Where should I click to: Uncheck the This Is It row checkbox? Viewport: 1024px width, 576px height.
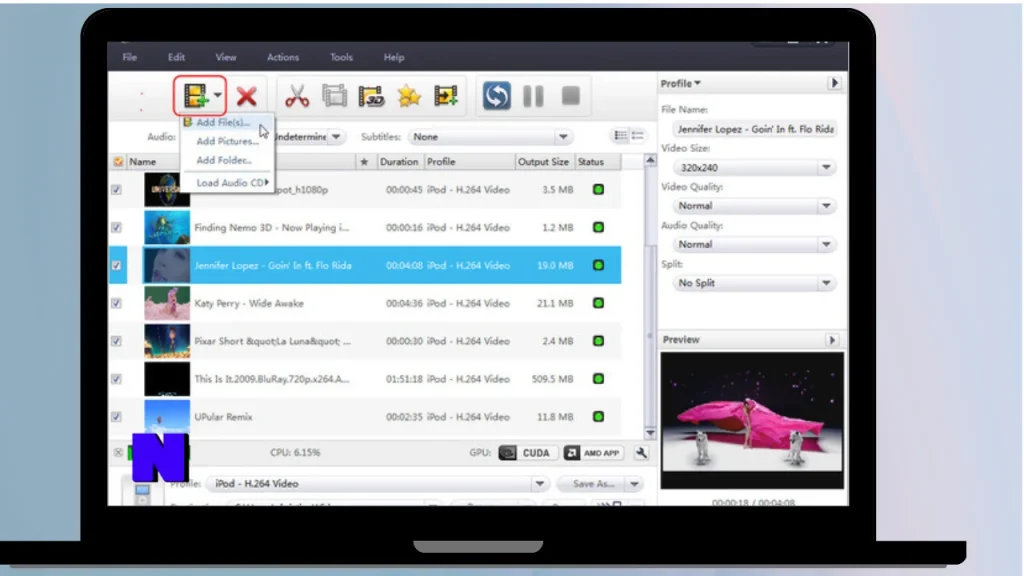[x=116, y=379]
